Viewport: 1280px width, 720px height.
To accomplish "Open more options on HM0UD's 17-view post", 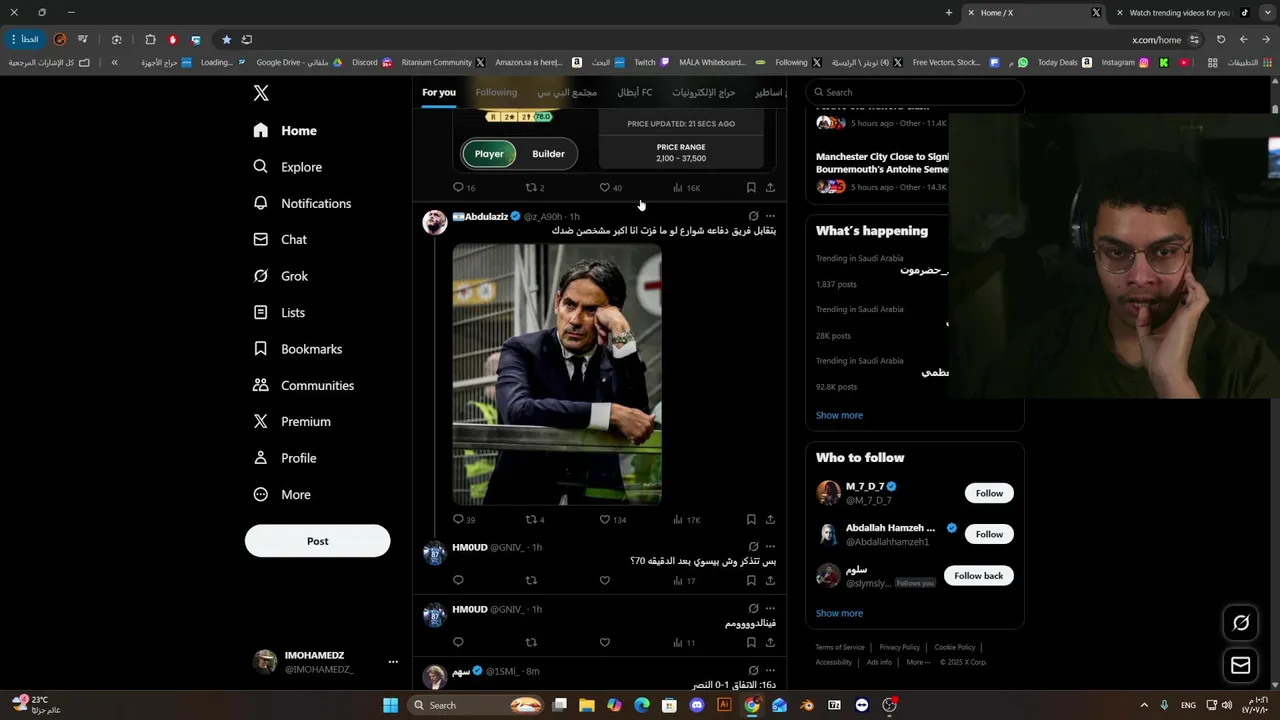I will click(x=770, y=547).
